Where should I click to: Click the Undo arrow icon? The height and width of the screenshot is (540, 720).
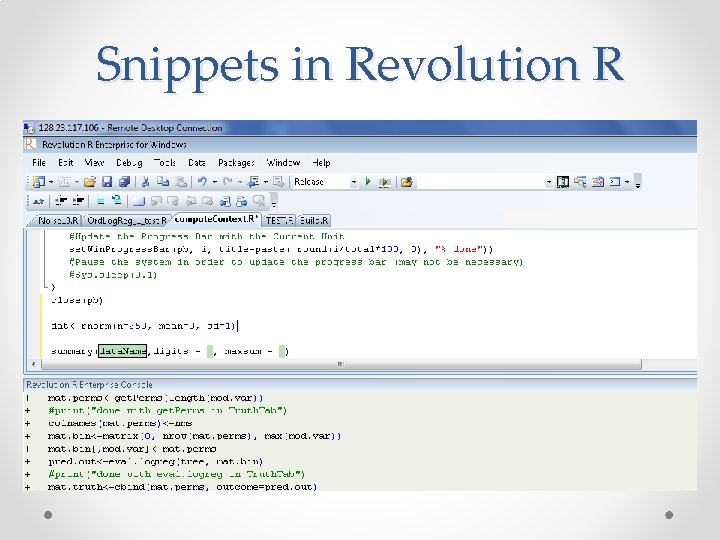(202, 182)
